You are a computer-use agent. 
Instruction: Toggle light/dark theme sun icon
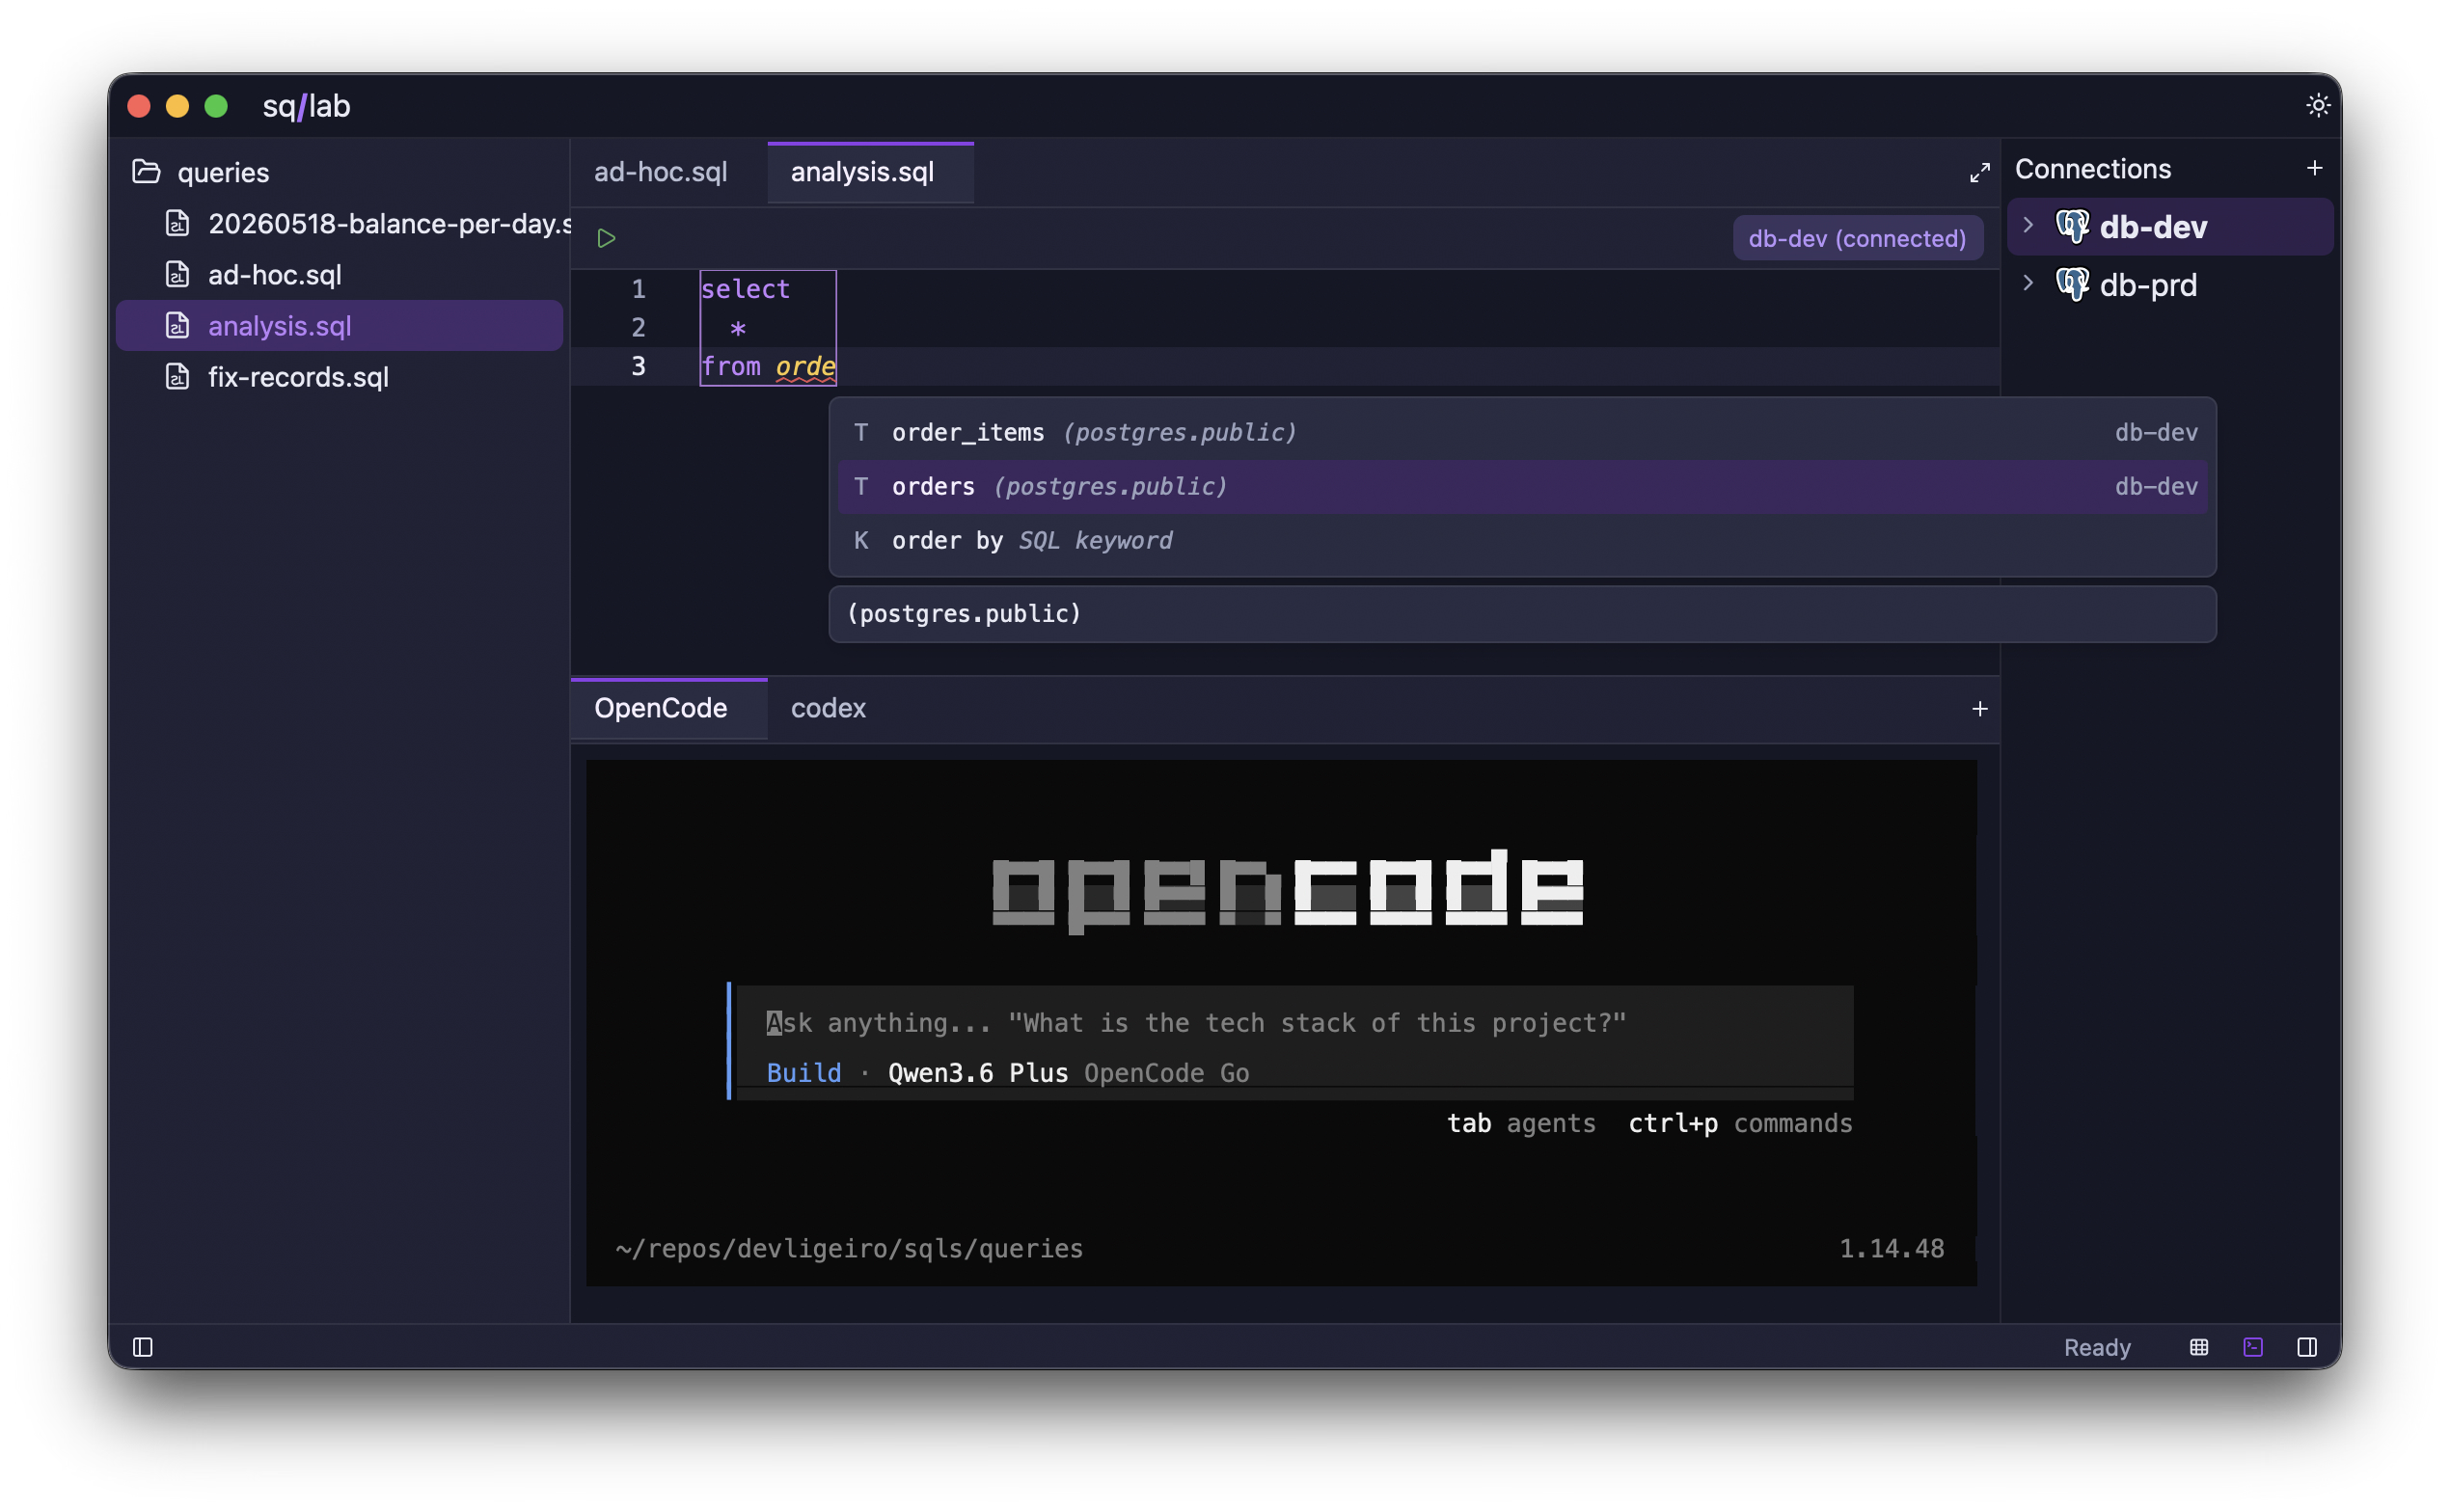[2317, 105]
